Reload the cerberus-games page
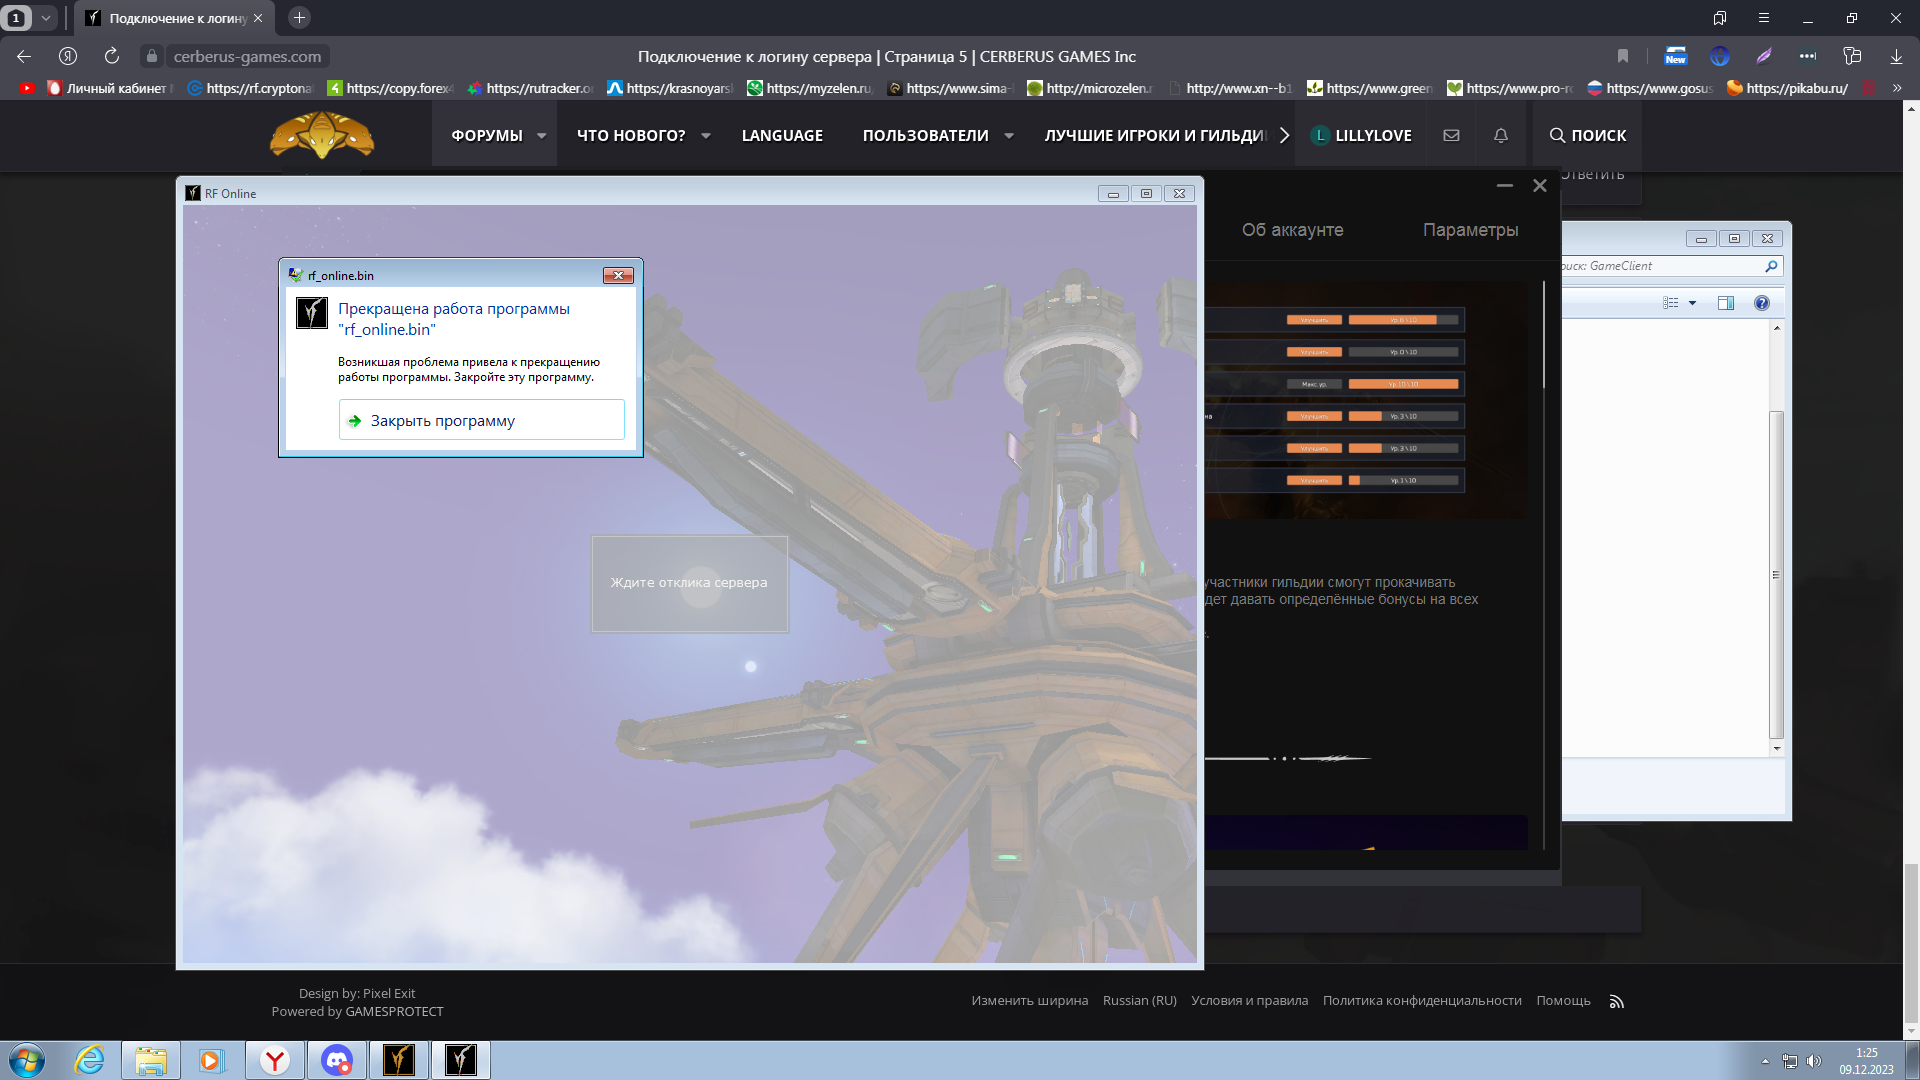 tap(112, 56)
